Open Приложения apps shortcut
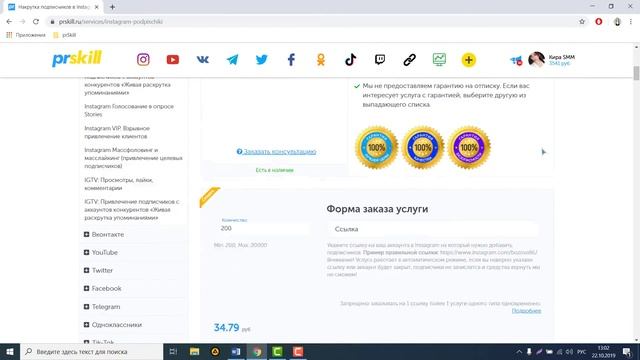The width and height of the screenshot is (640, 360). [x=26, y=35]
